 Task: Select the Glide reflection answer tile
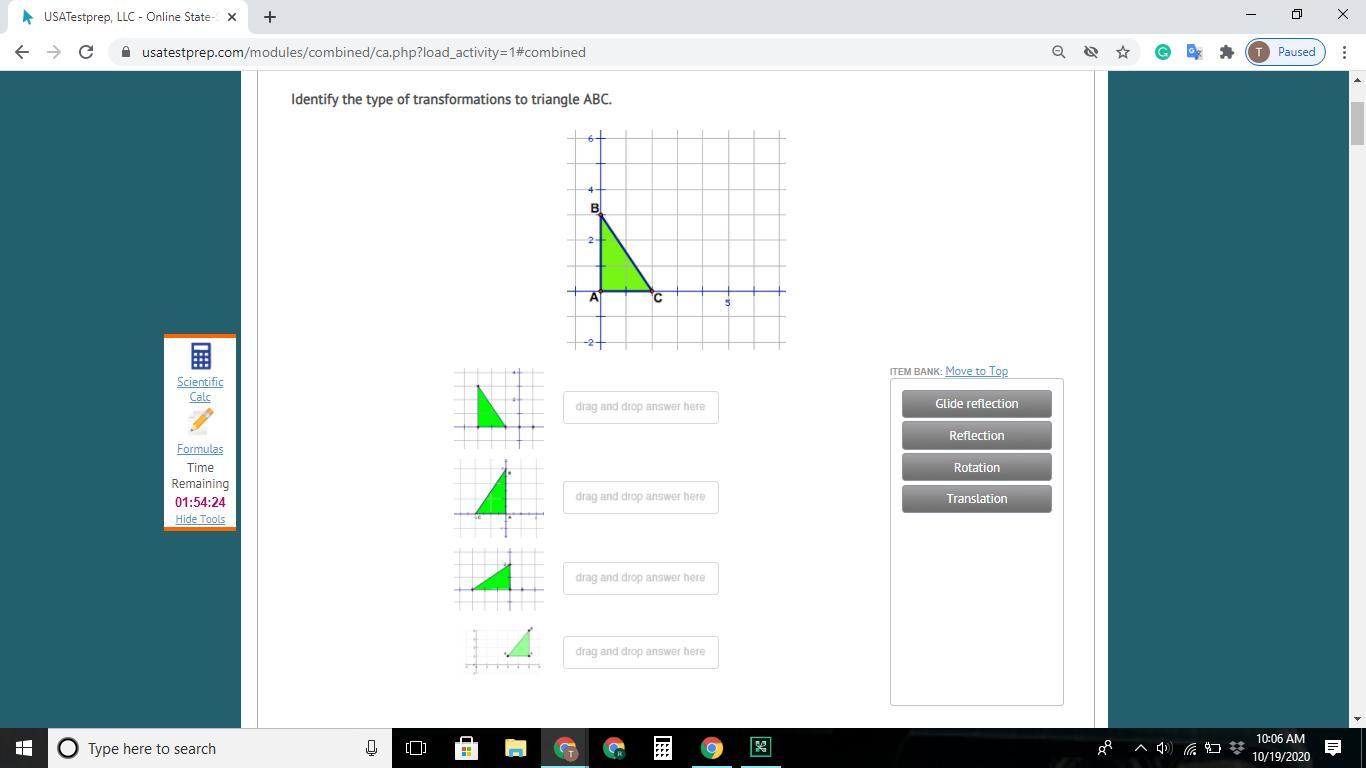coord(977,404)
